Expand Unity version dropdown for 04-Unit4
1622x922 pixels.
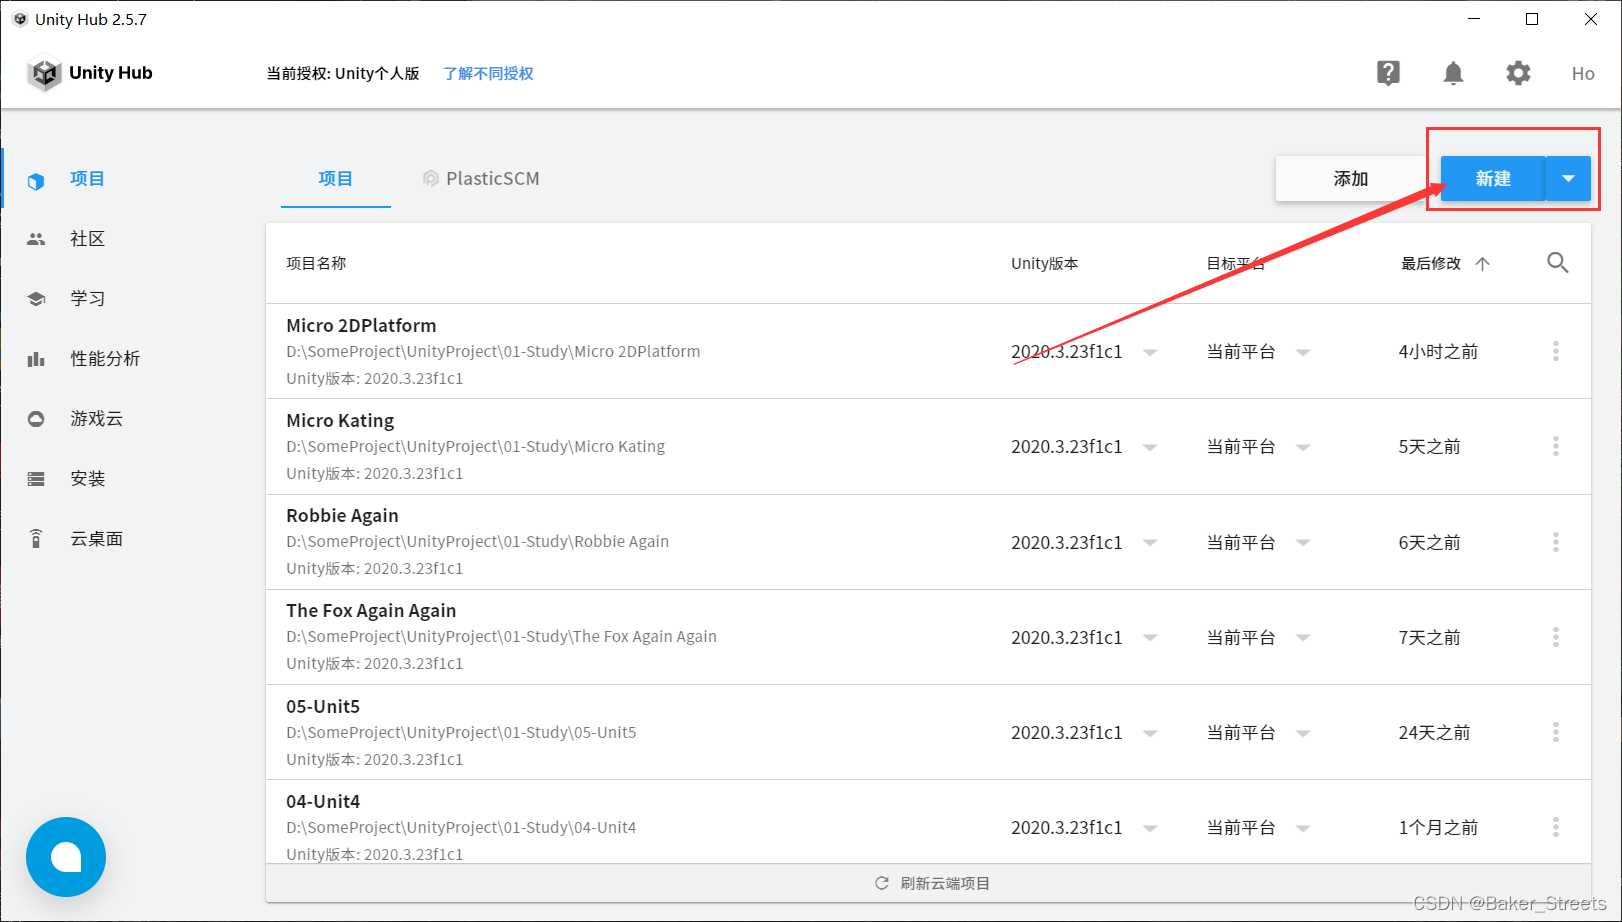tap(1150, 828)
